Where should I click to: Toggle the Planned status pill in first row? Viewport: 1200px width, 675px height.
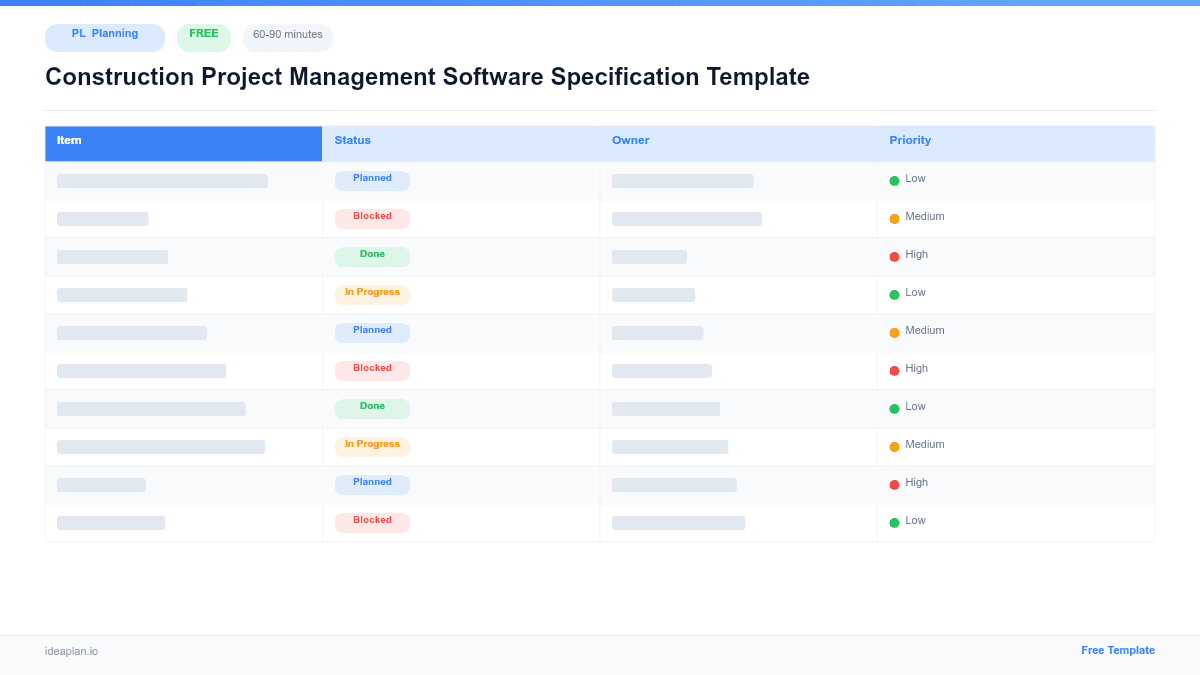tap(372, 180)
